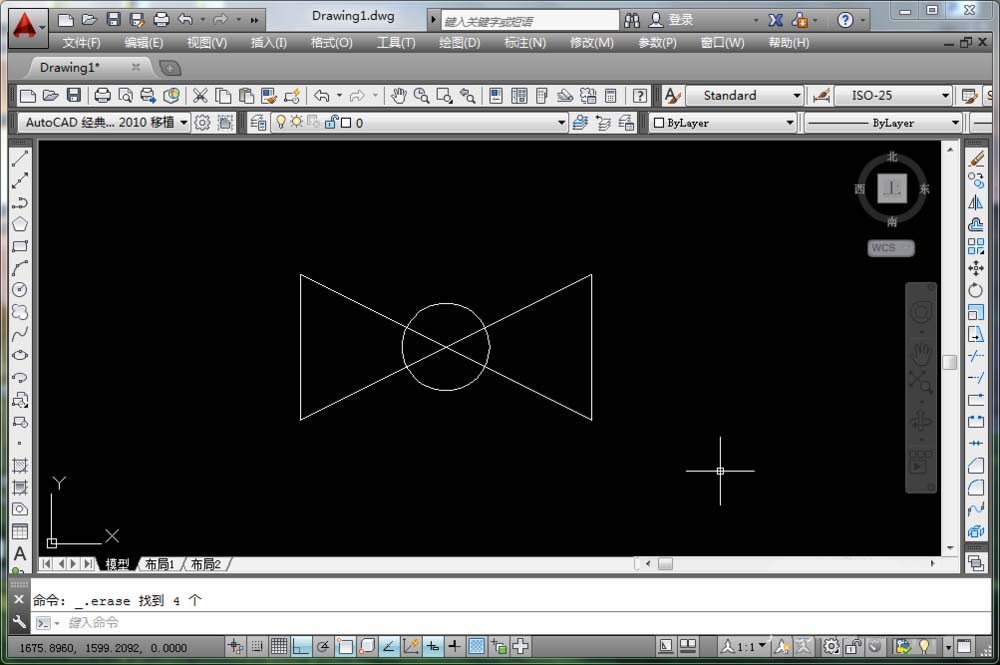Switch to the 布局1 layout tab

(159, 564)
